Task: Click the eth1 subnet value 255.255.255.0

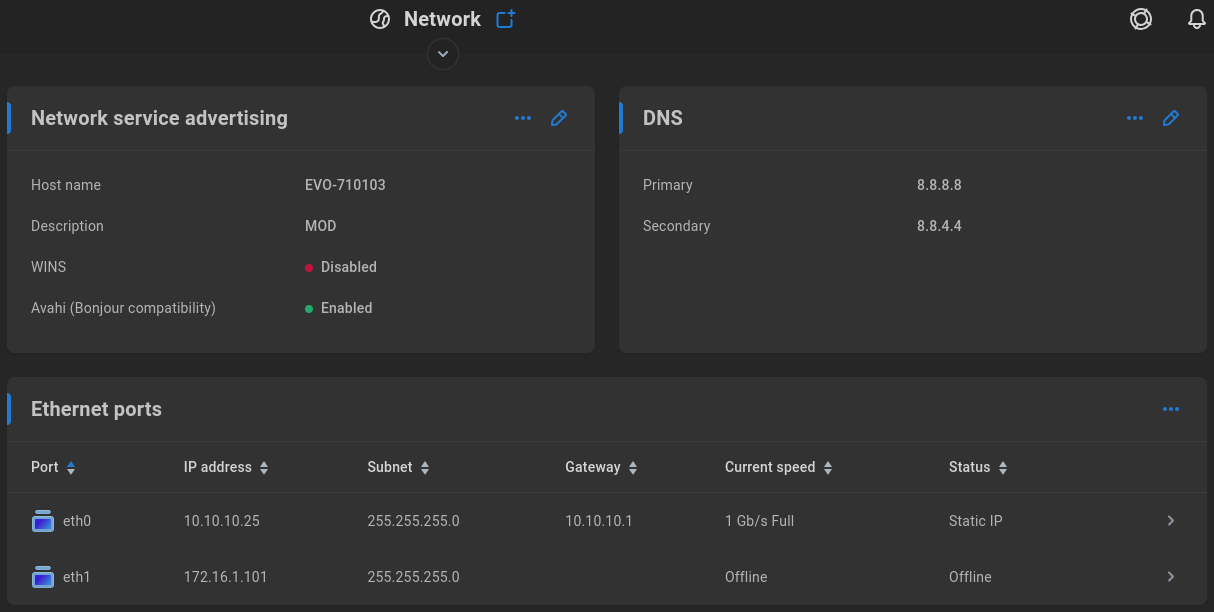Action: [x=414, y=577]
